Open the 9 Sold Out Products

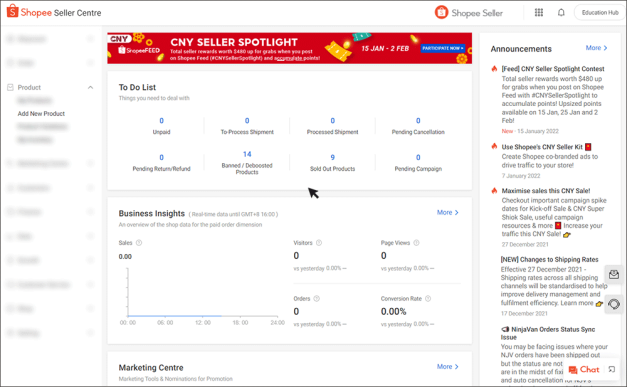click(332, 157)
